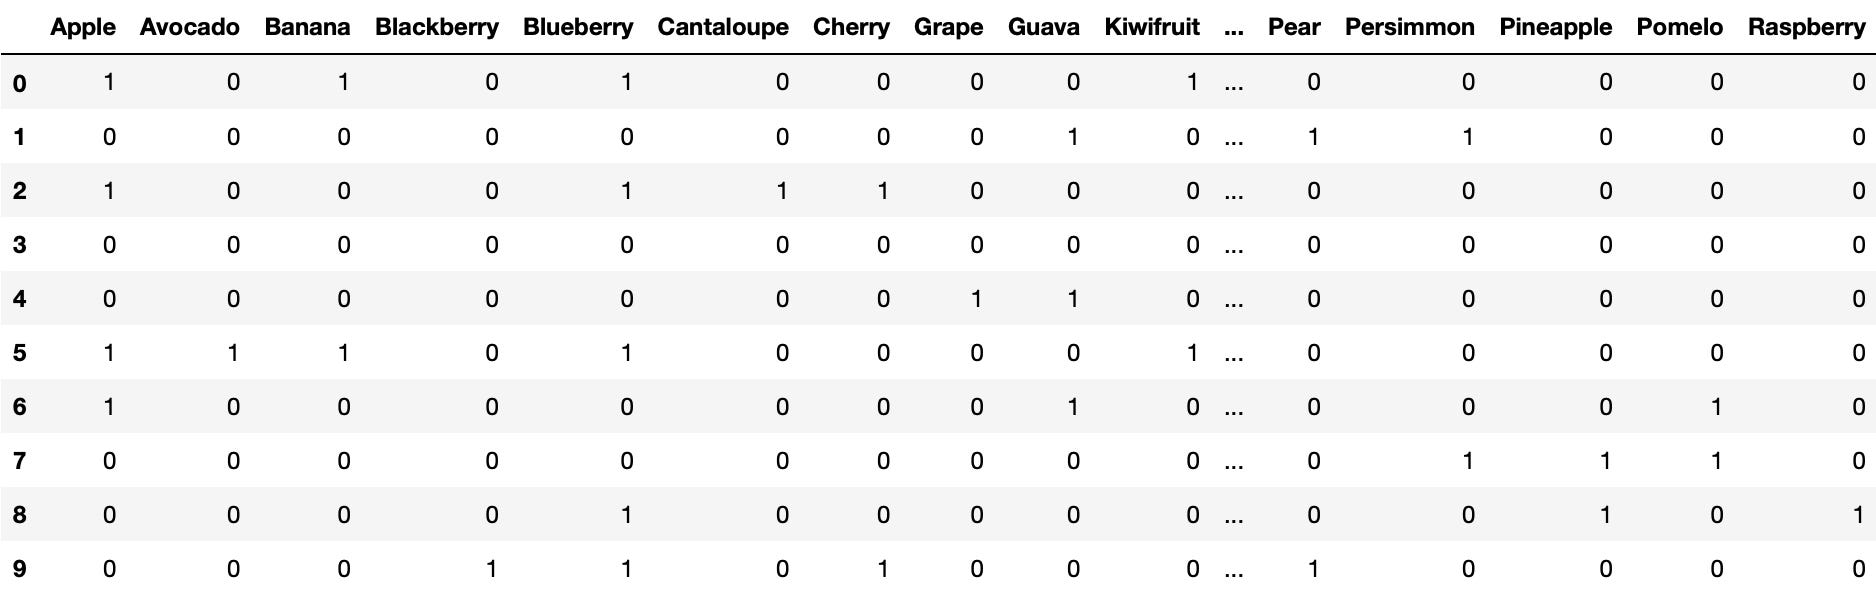Click the Guava column header
The height and width of the screenshot is (596, 1876).
pos(1043,28)
